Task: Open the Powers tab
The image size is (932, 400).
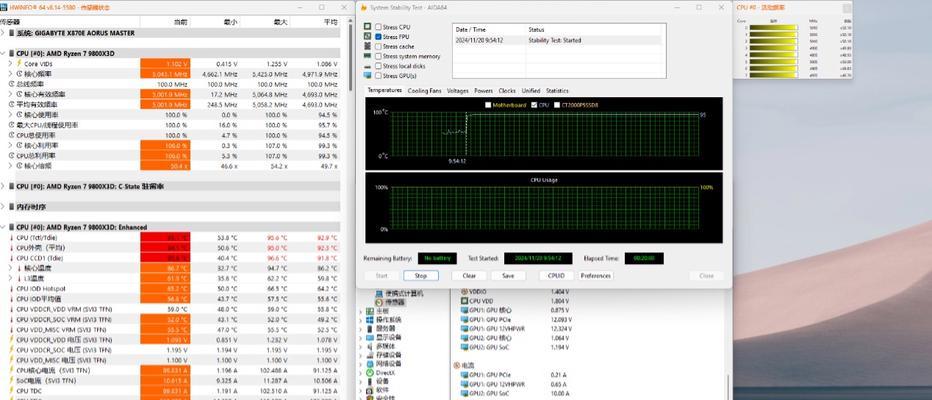Action: tap(483, 91)
